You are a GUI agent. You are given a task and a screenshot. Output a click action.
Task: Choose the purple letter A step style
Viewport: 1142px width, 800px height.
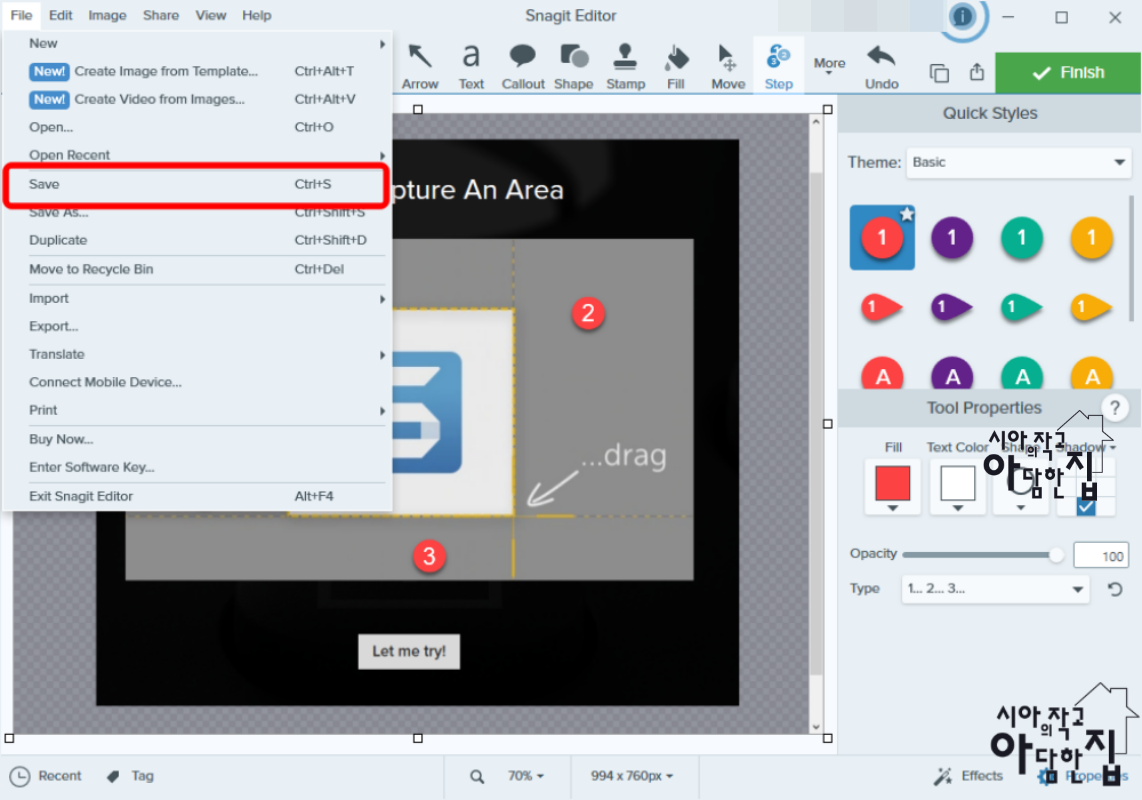coord(952,373)
